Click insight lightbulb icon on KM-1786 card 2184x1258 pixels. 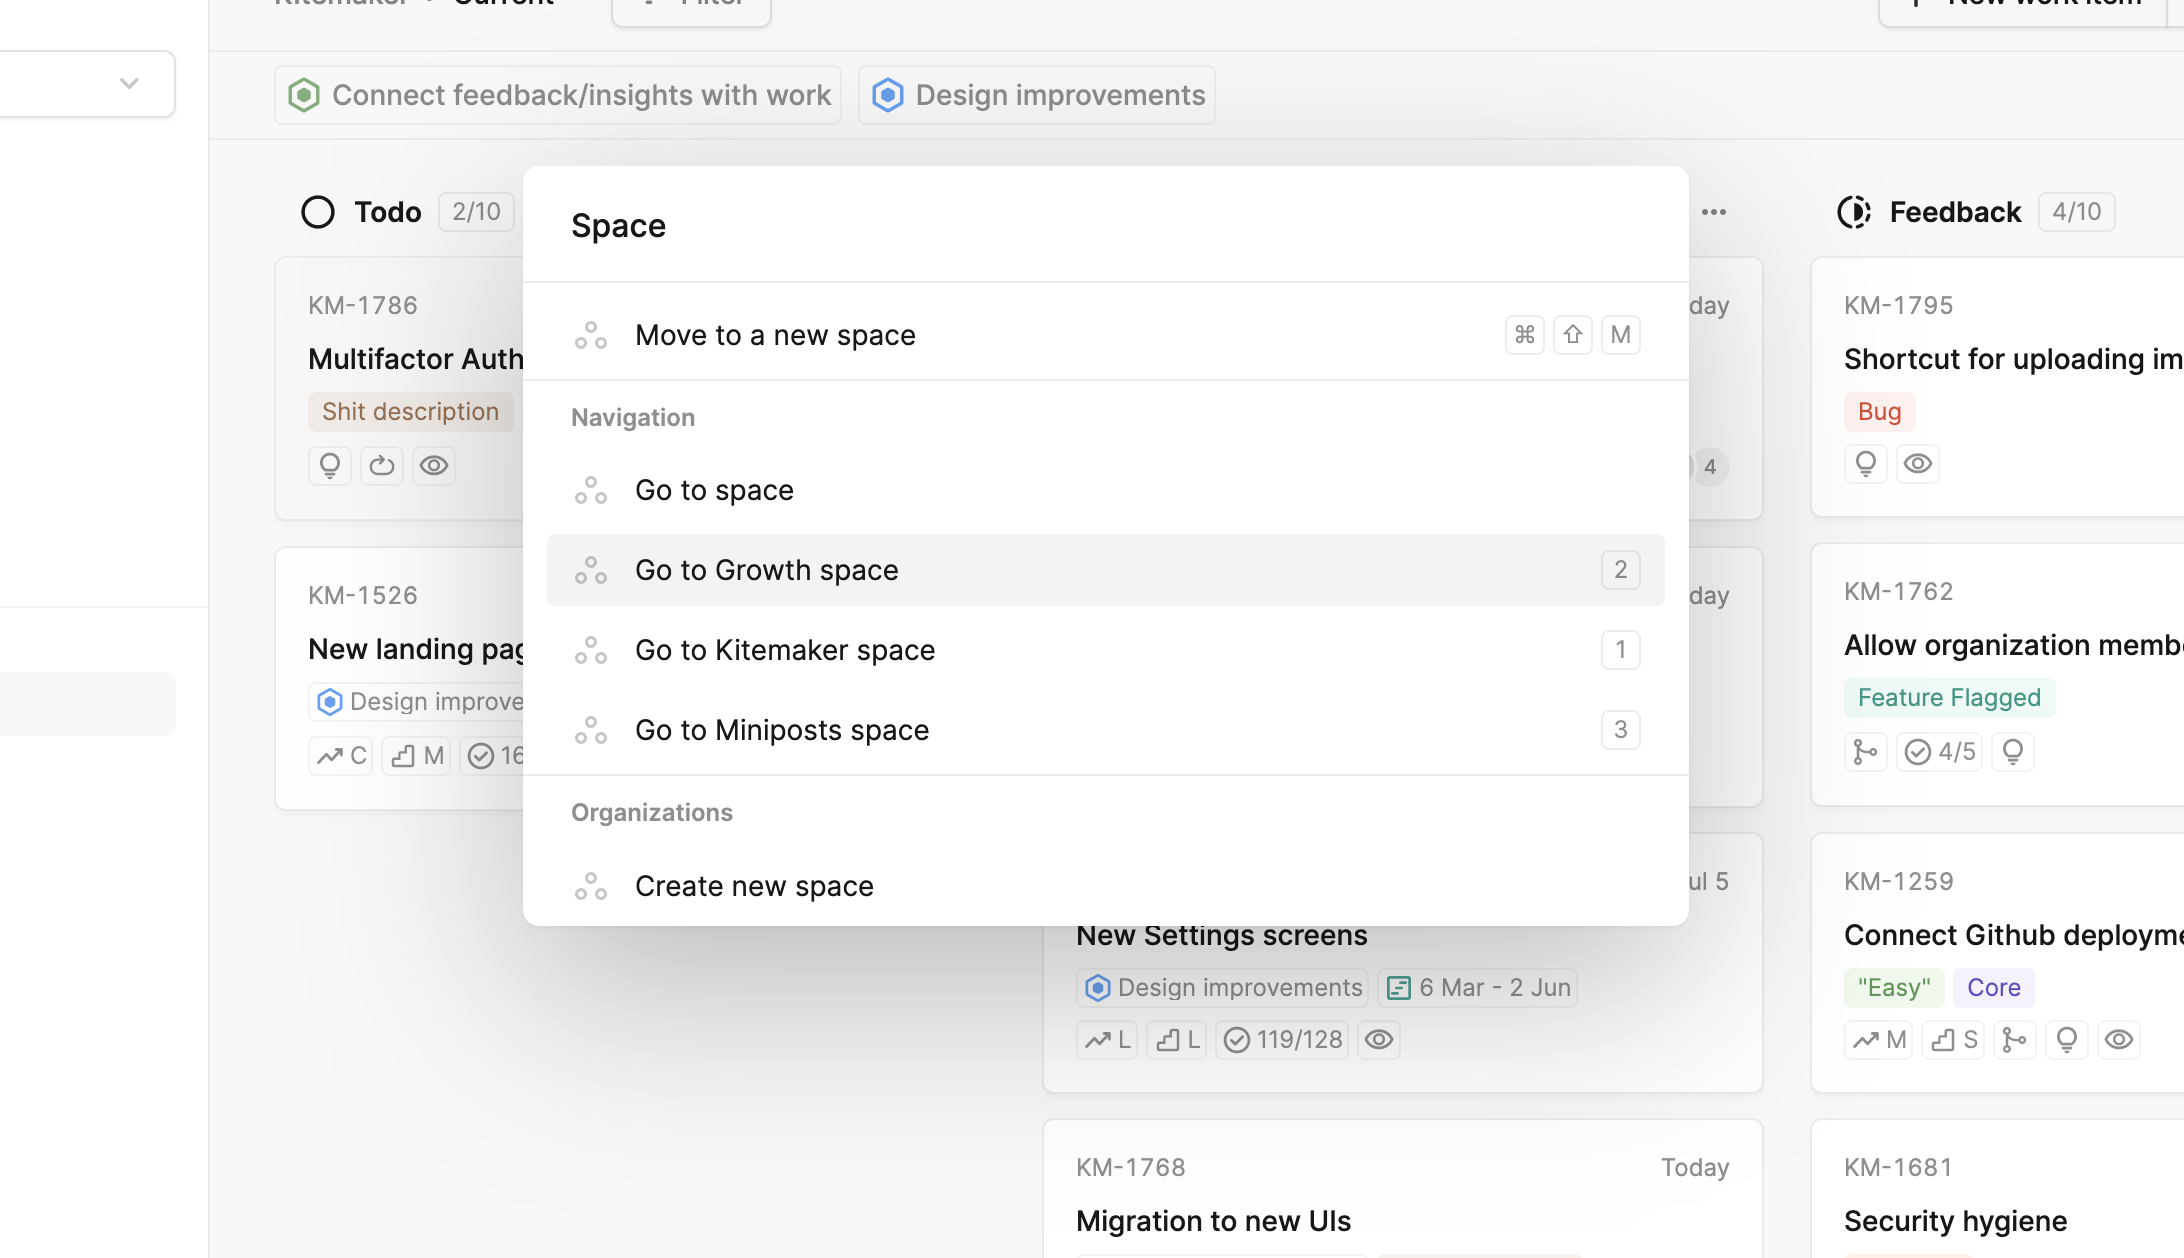(330, 466)
